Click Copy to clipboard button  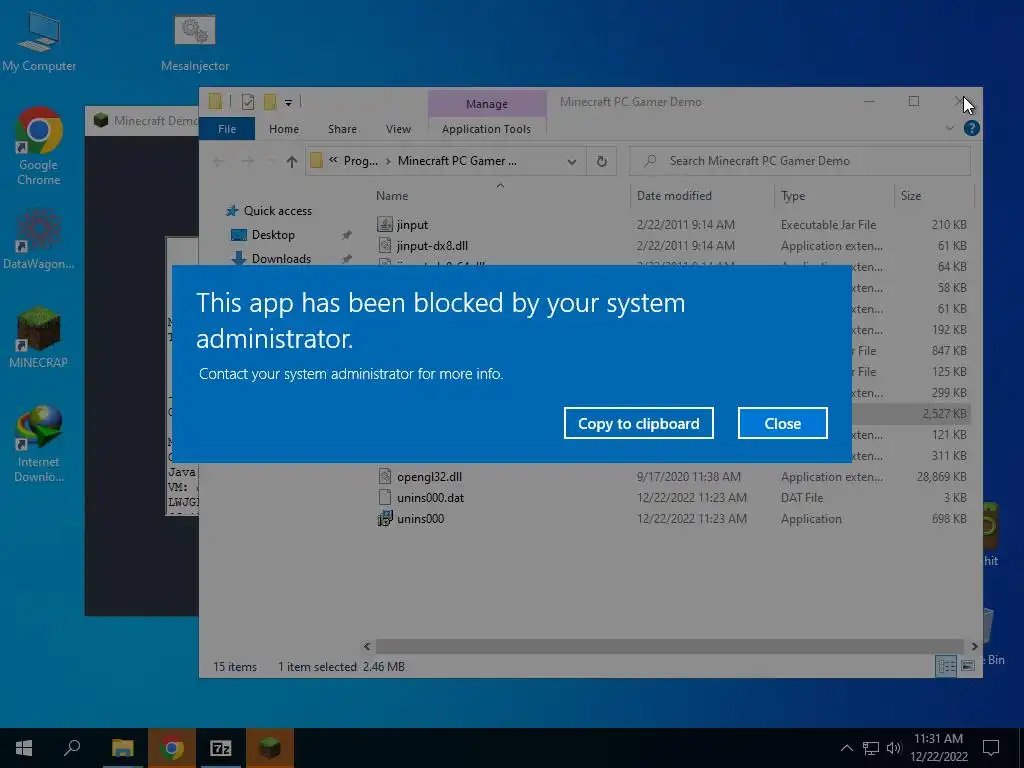(x=638, y=423)
